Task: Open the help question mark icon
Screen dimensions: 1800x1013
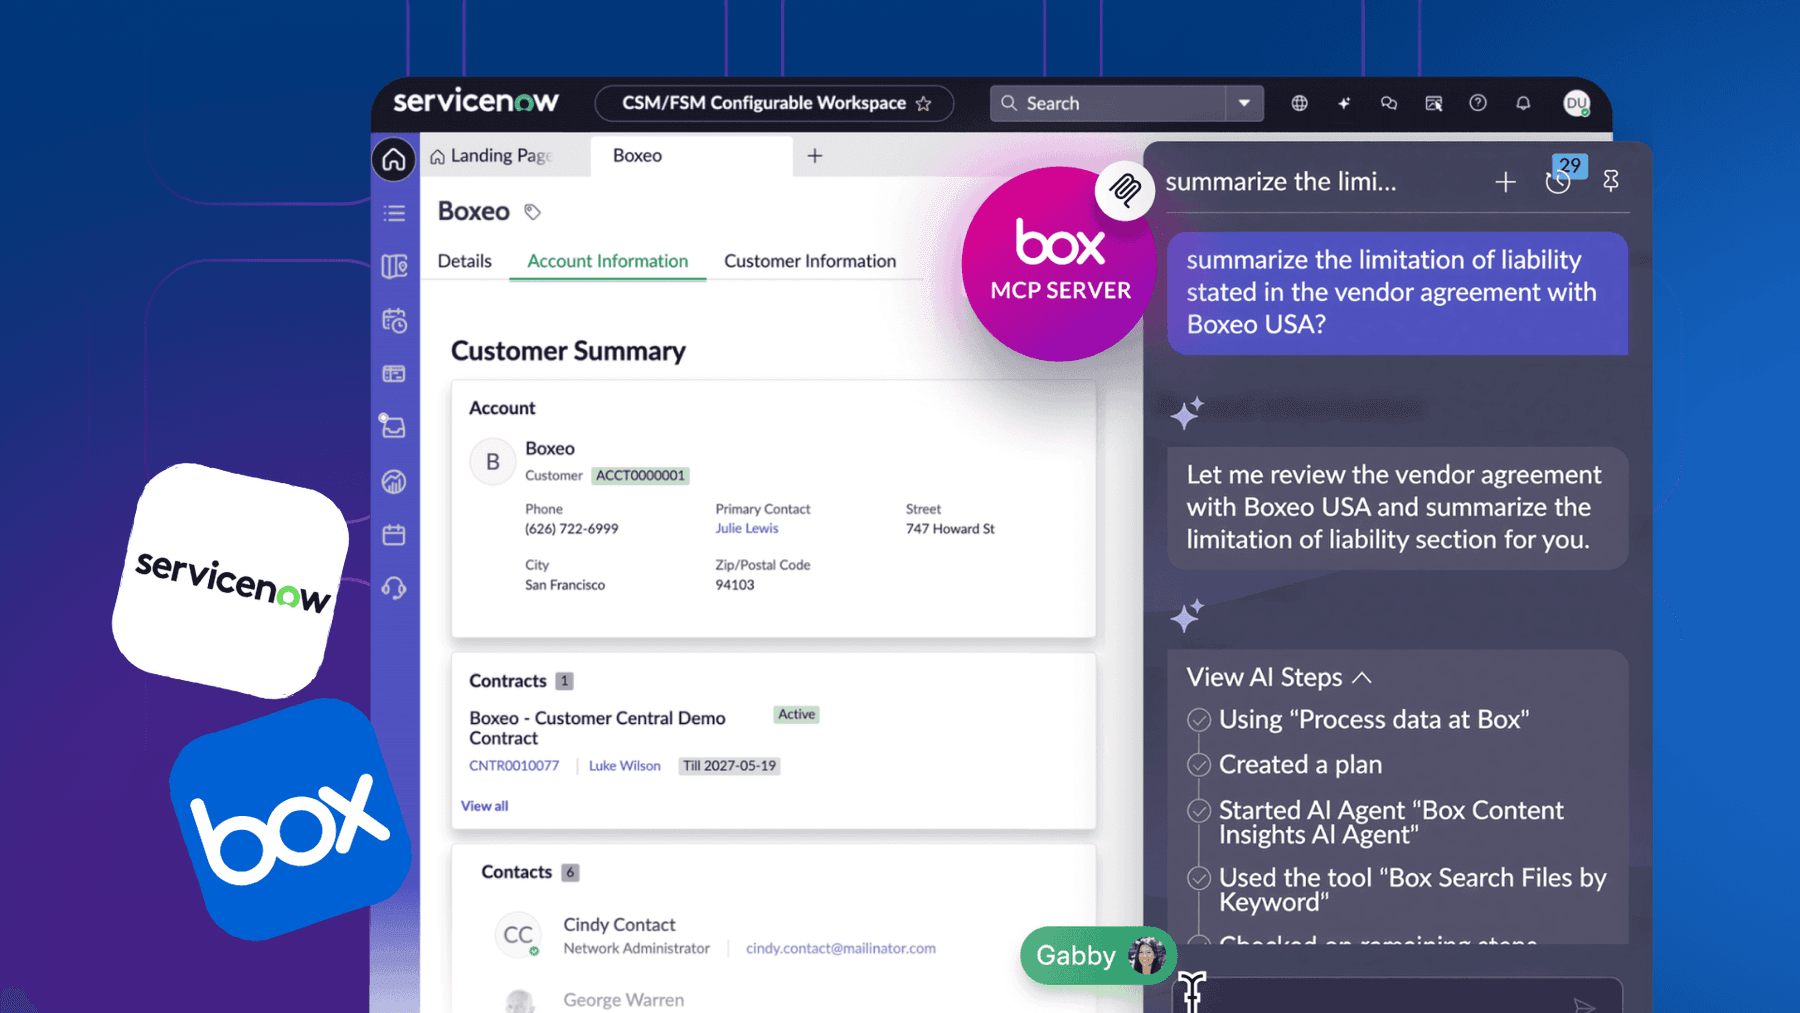Action: [x=1478, y=103]
